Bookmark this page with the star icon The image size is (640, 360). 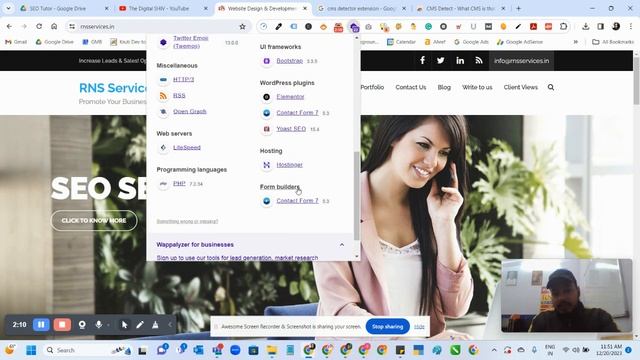(x=242, y=27)
